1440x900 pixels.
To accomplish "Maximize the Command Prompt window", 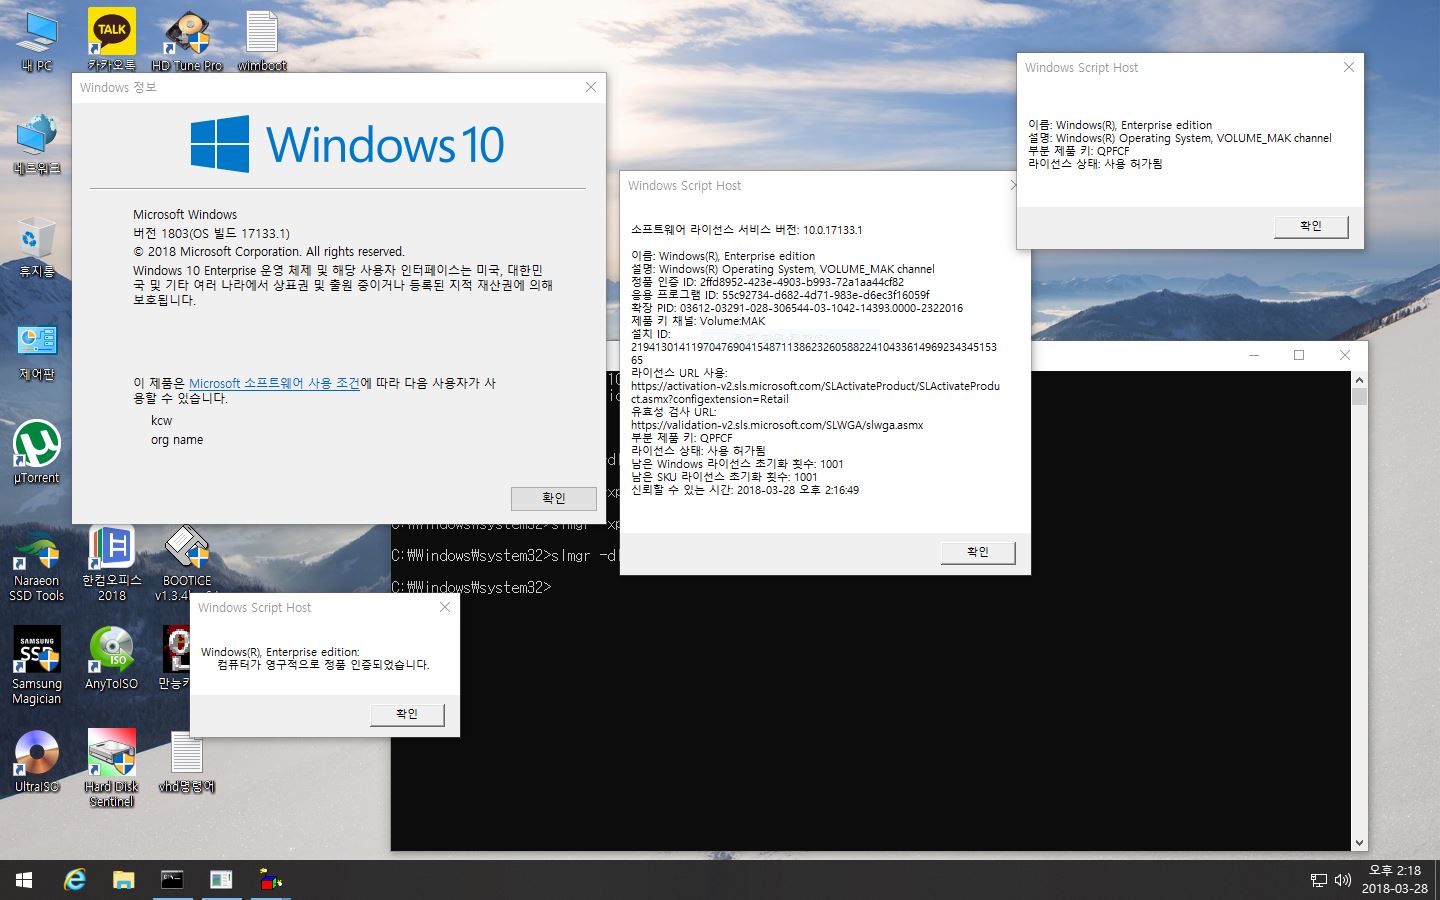I will (x=1299, y=355).
